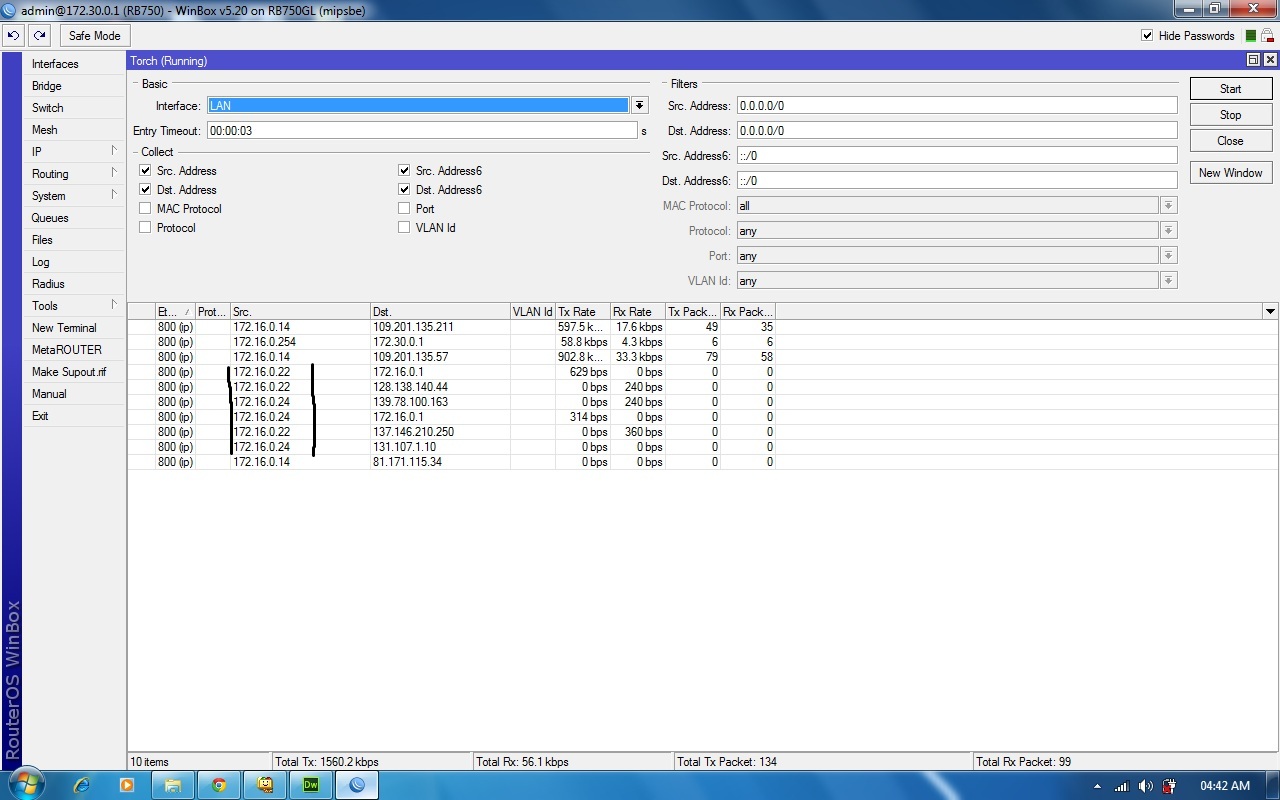Screen dimensions: 1280x800
Task: Open the Bridge menu item
Action: point(73,86)
